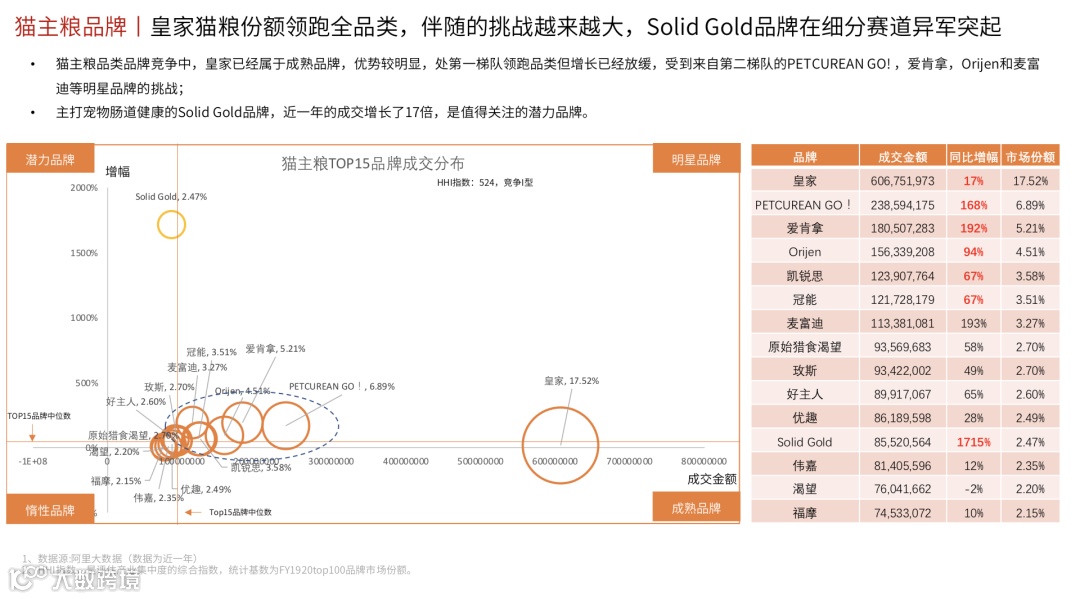Click the 潜力品牌 corner label
Screen dimensions: 1080x599
coord(50,158)
